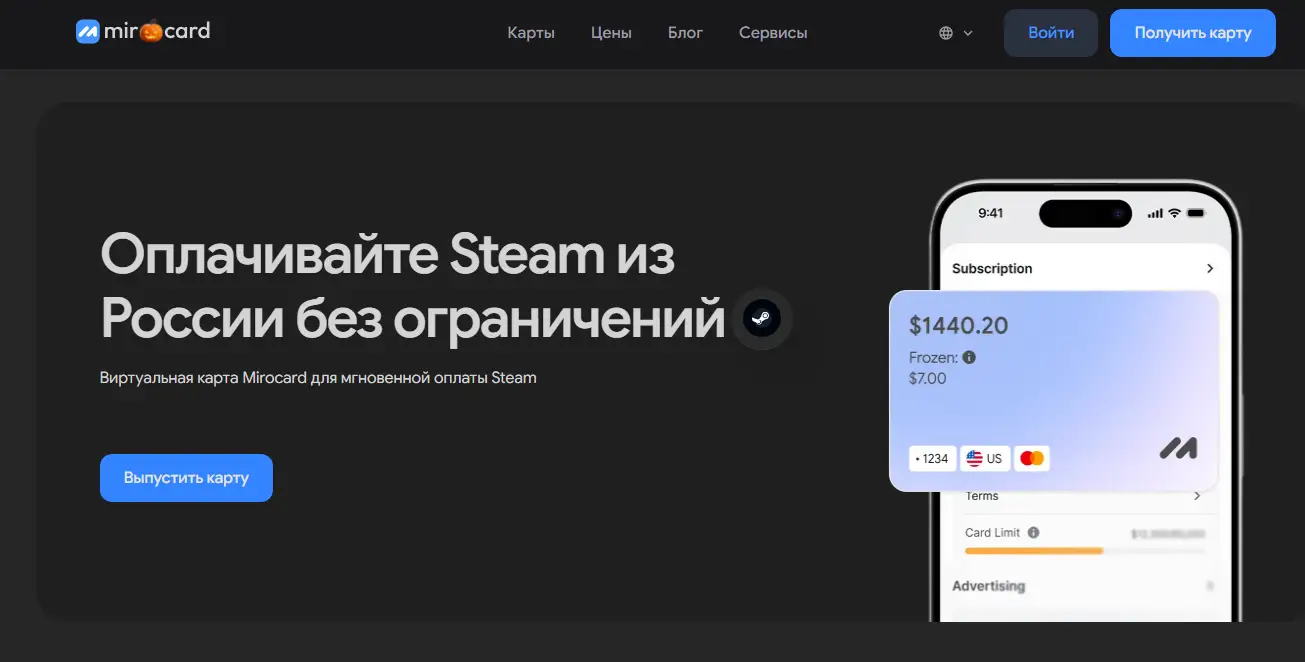Image resolution: width=1305 pixels, height=662 pixels.
Task: Click the Выпустить карту button
Action: [186, 478]
